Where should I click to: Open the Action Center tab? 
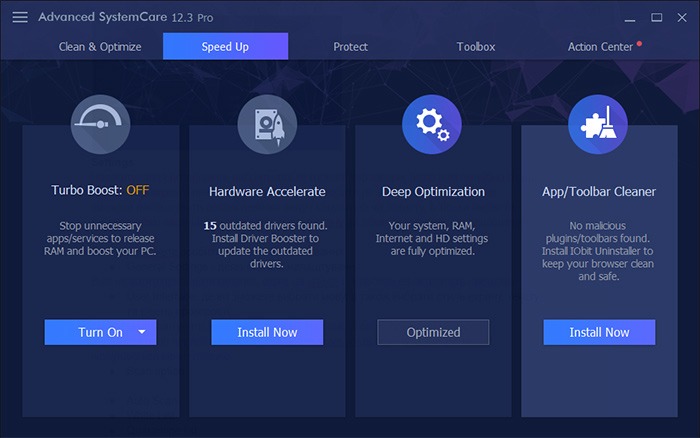(600, 46)
